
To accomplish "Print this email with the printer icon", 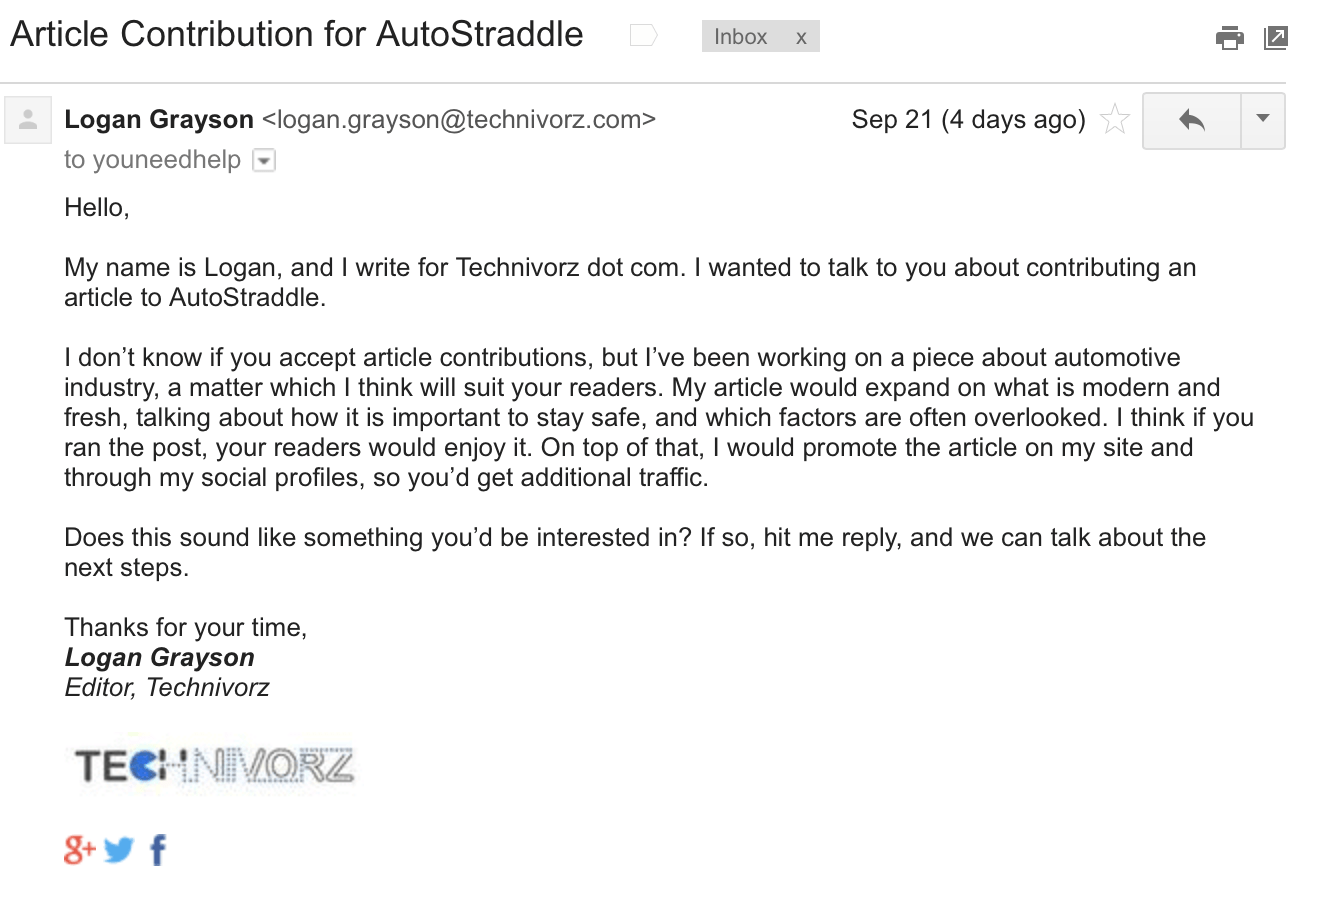I will [1229, 38].
